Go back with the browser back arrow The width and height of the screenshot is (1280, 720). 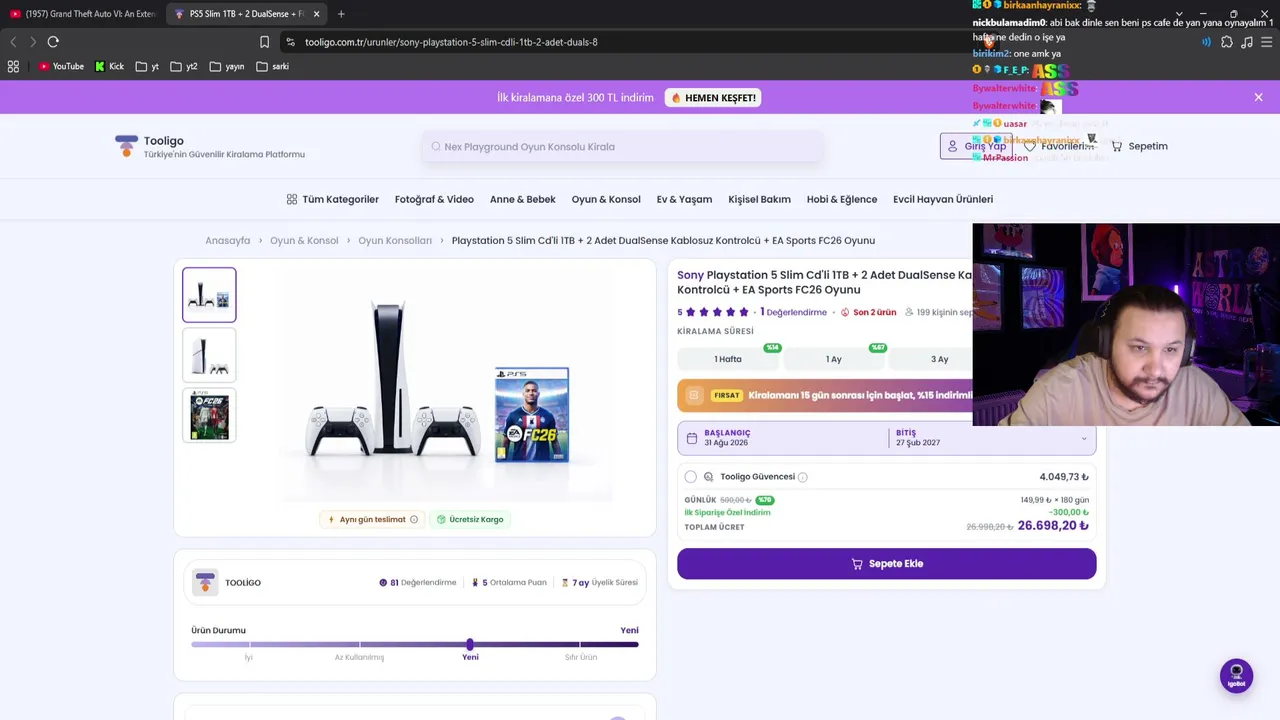13,42
